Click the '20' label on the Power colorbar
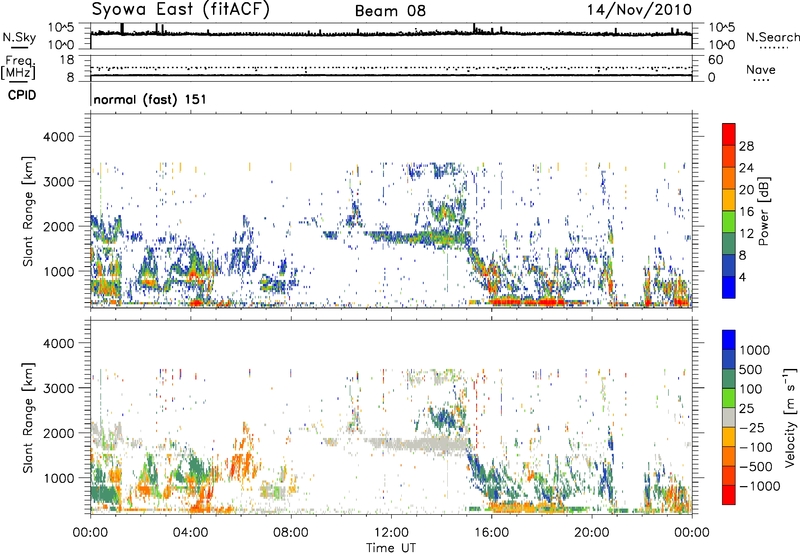 click(746, 190)
